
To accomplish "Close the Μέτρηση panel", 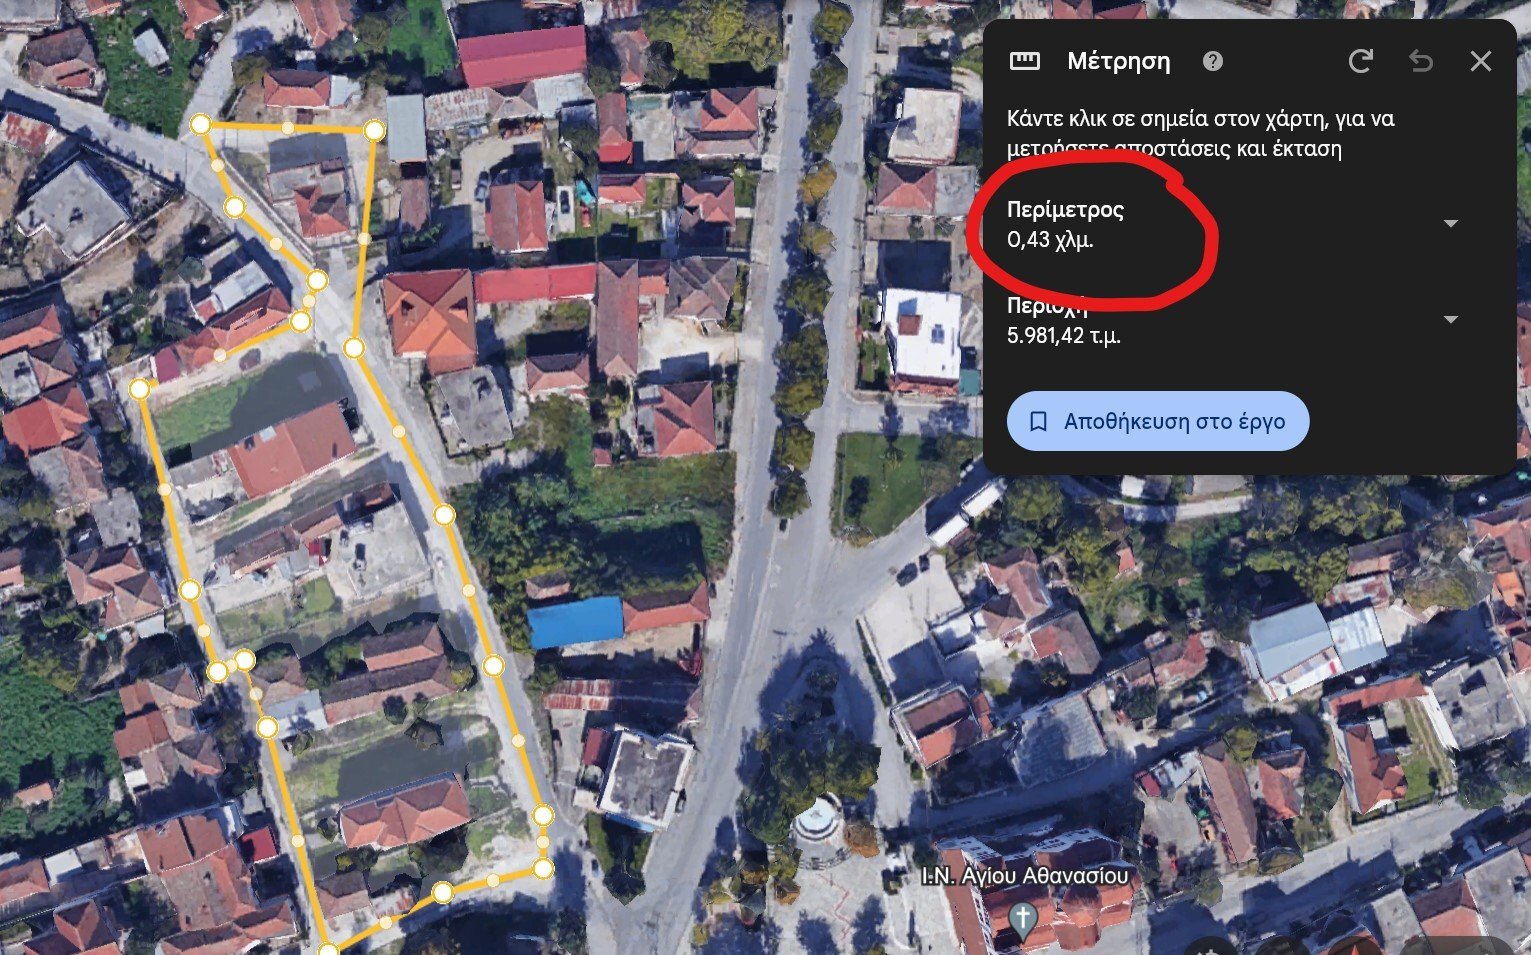I will [x=1481, y=61].
